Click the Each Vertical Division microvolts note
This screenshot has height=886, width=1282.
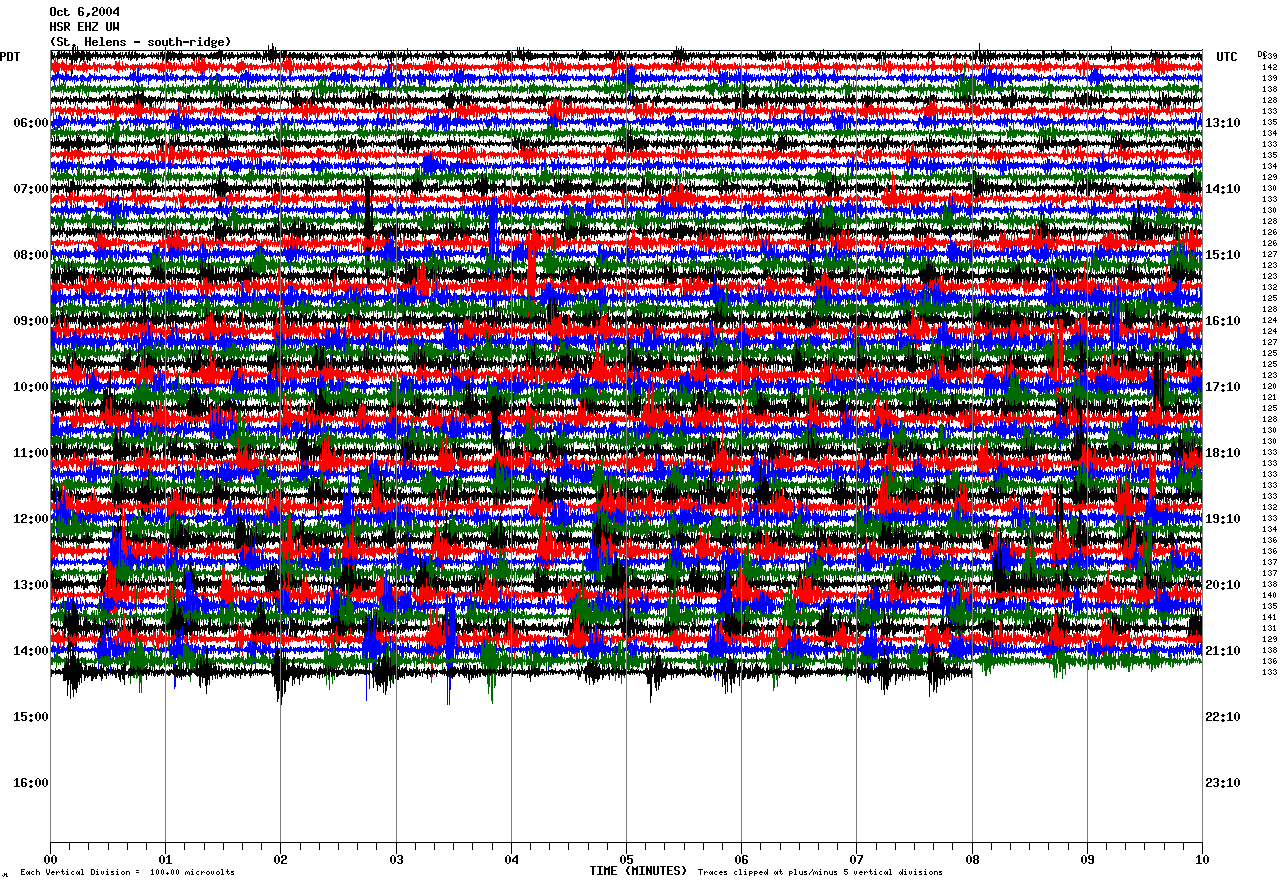click(127, 873)
